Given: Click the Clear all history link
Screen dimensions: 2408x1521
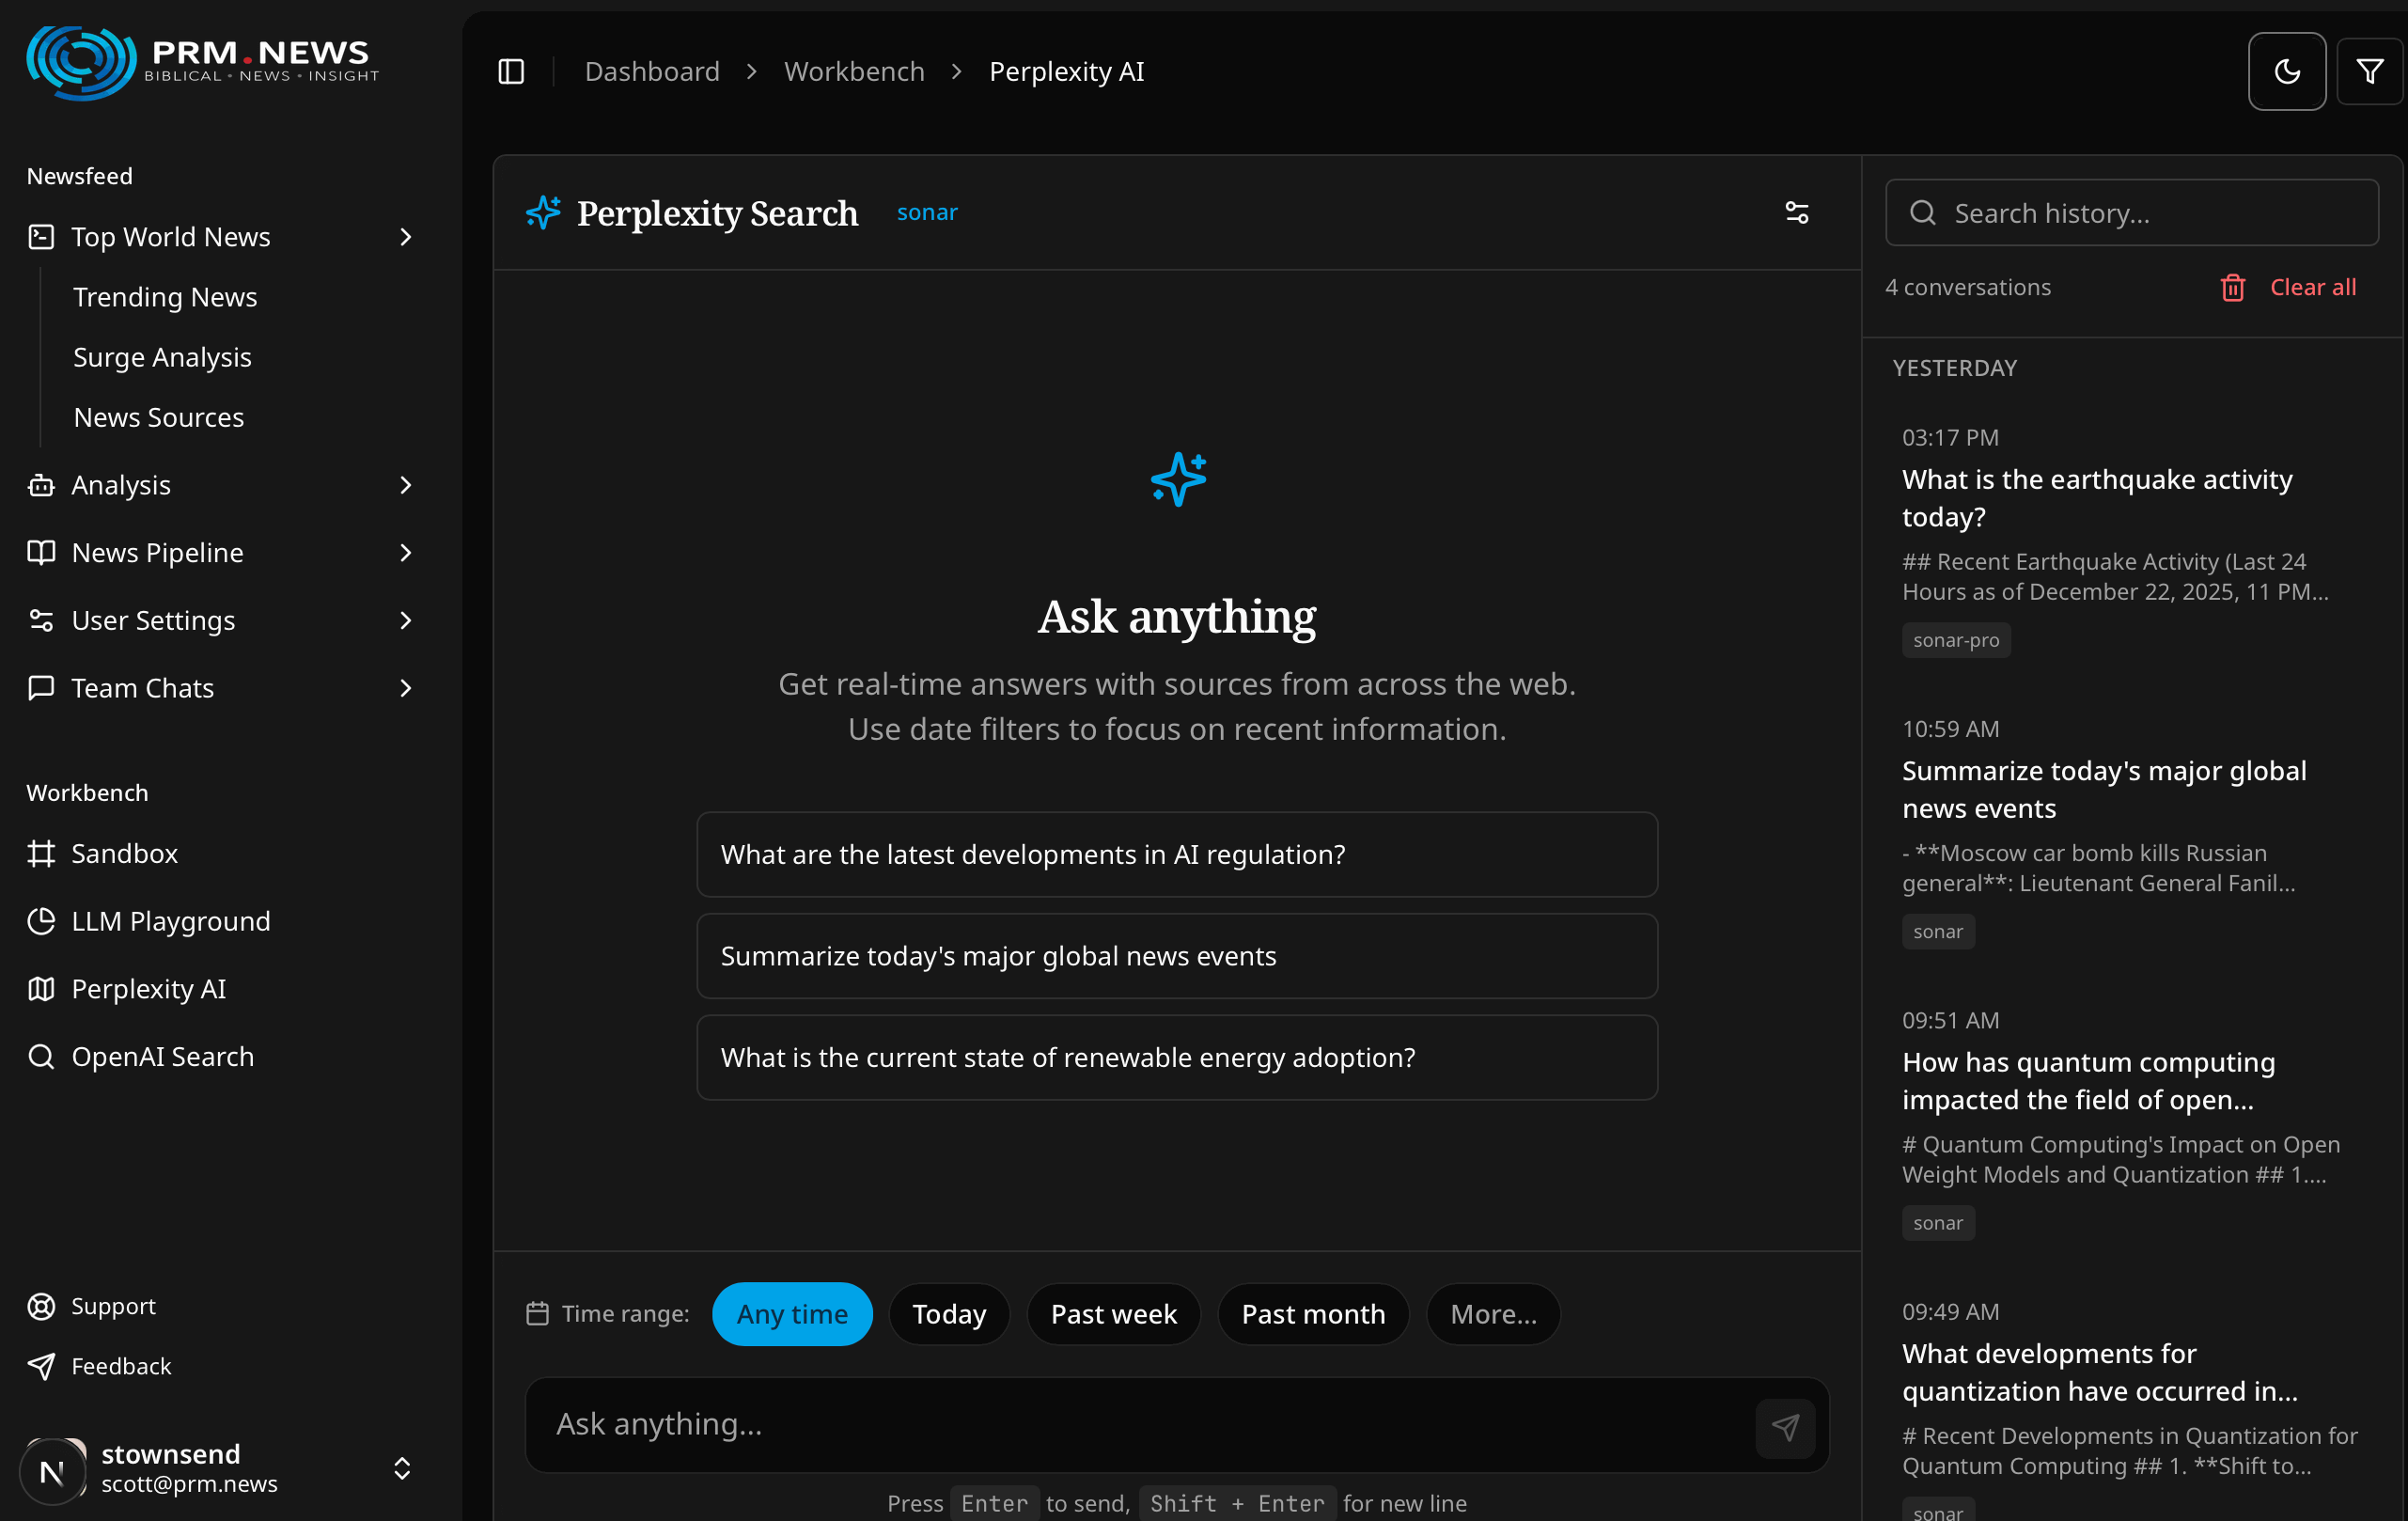Looking at the screenshot, I should tap(2312, 288).
